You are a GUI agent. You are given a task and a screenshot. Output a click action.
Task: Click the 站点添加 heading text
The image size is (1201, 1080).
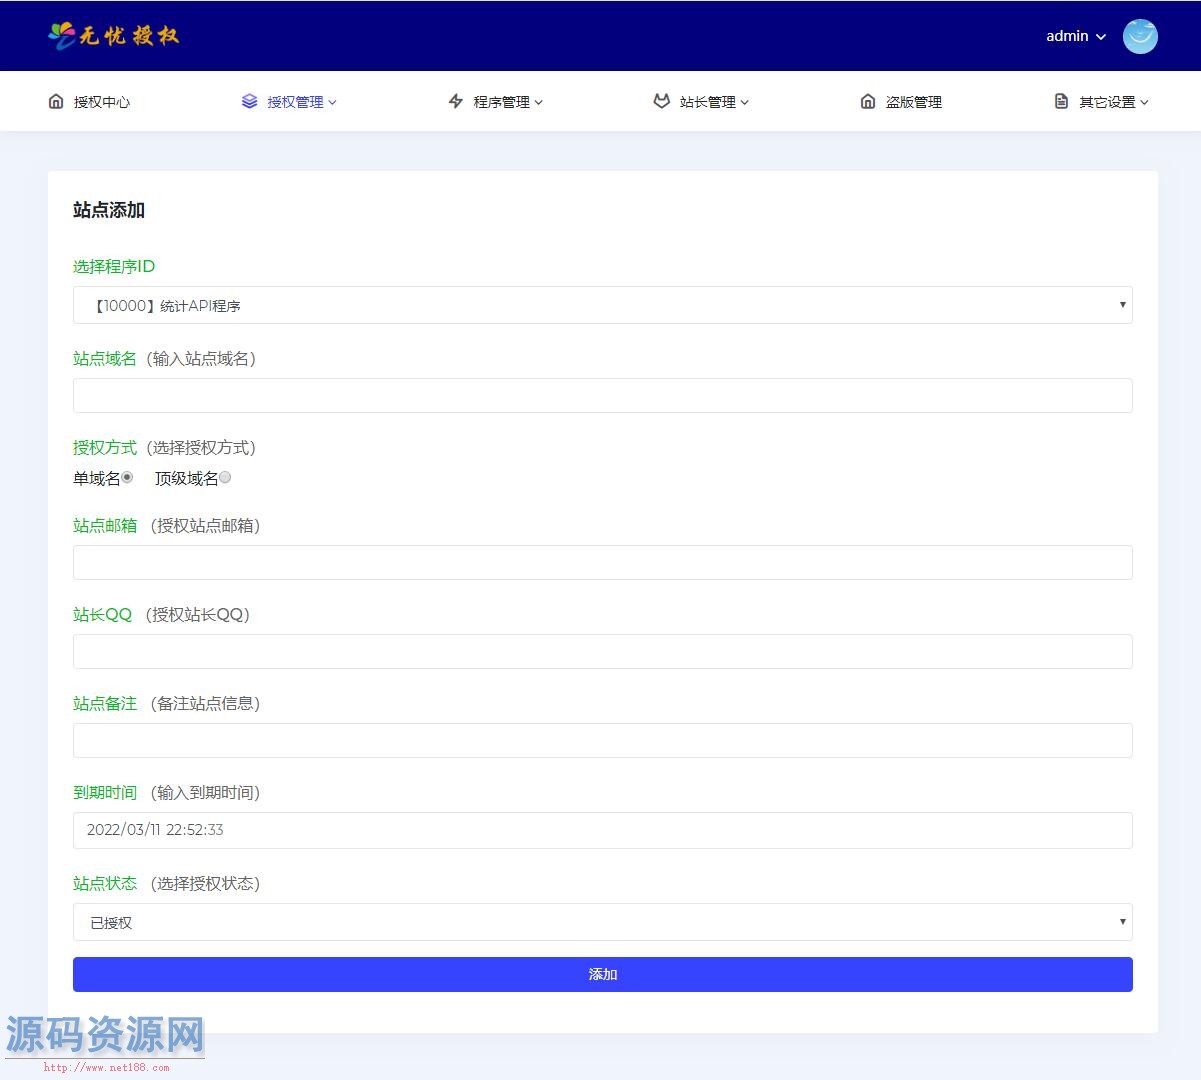coord(109,210)
